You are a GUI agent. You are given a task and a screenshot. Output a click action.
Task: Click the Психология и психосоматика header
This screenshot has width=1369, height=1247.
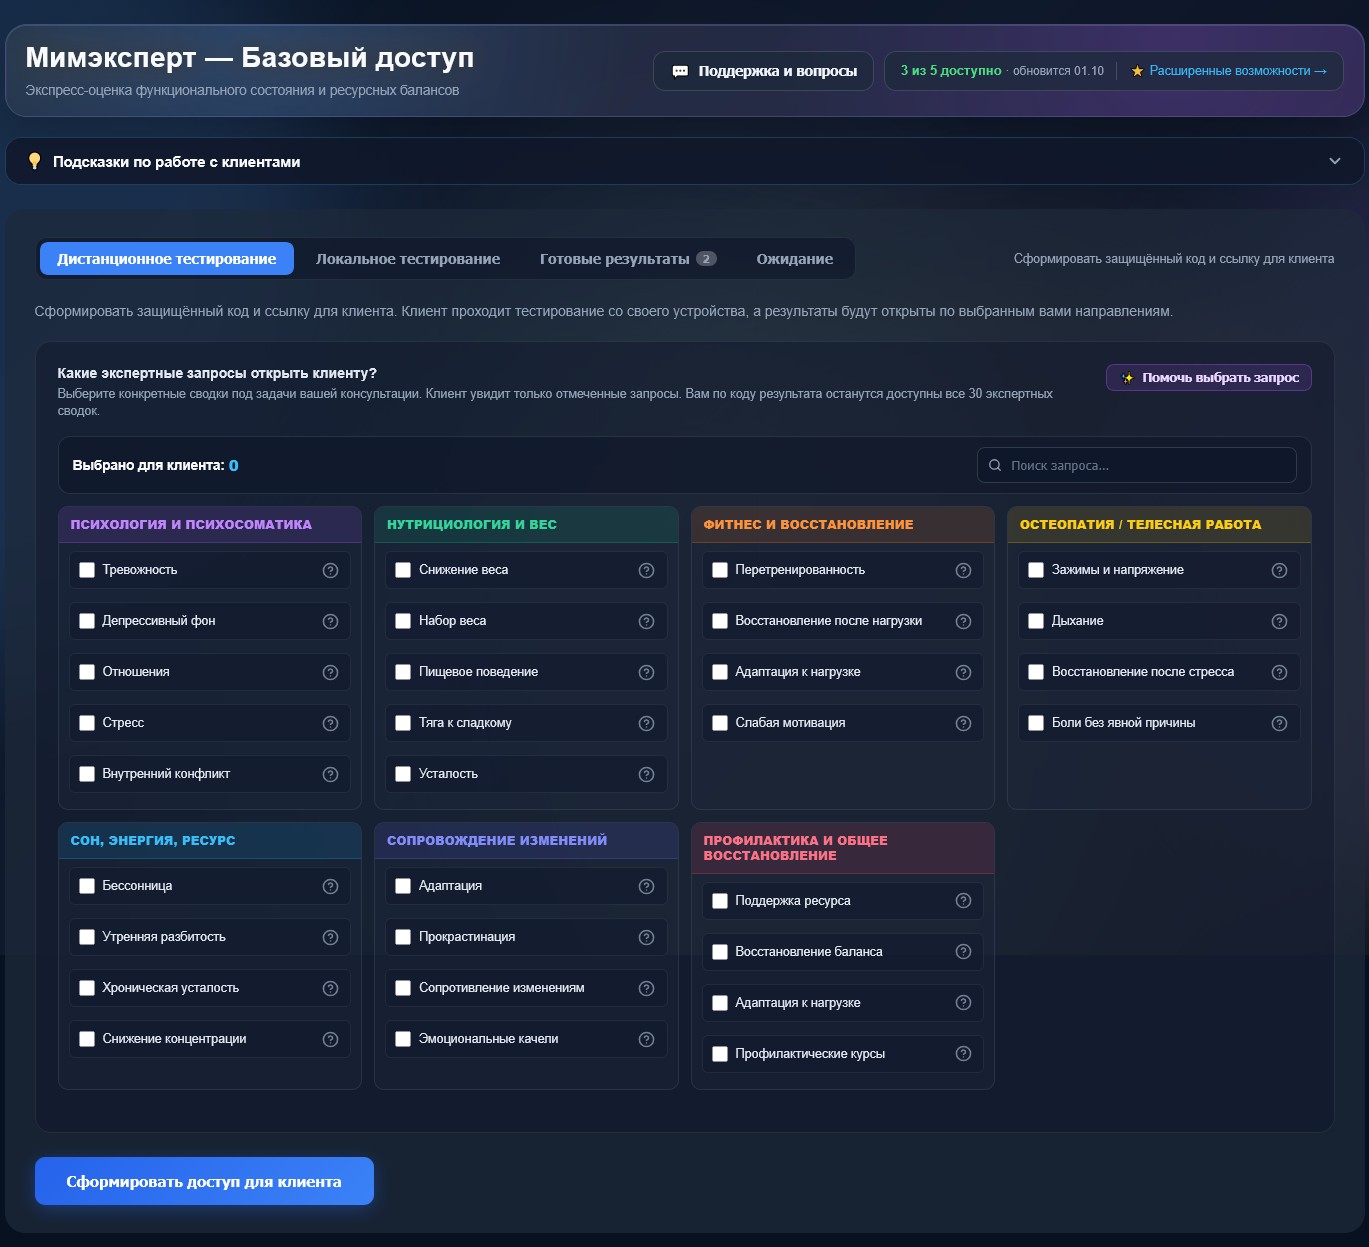(210, 524)
